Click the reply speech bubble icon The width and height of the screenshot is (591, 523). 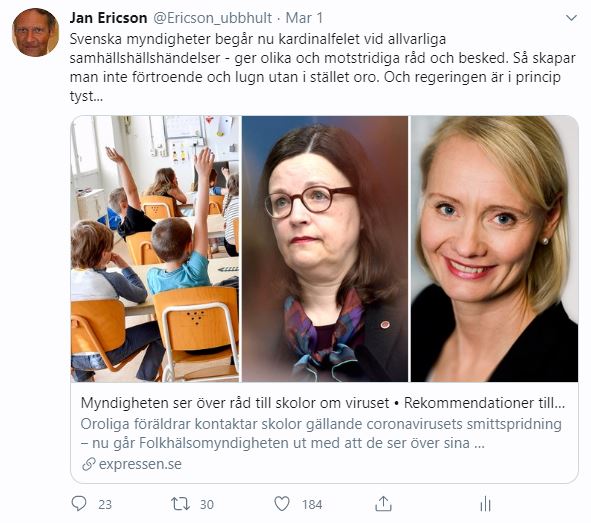tap(79, 504)
